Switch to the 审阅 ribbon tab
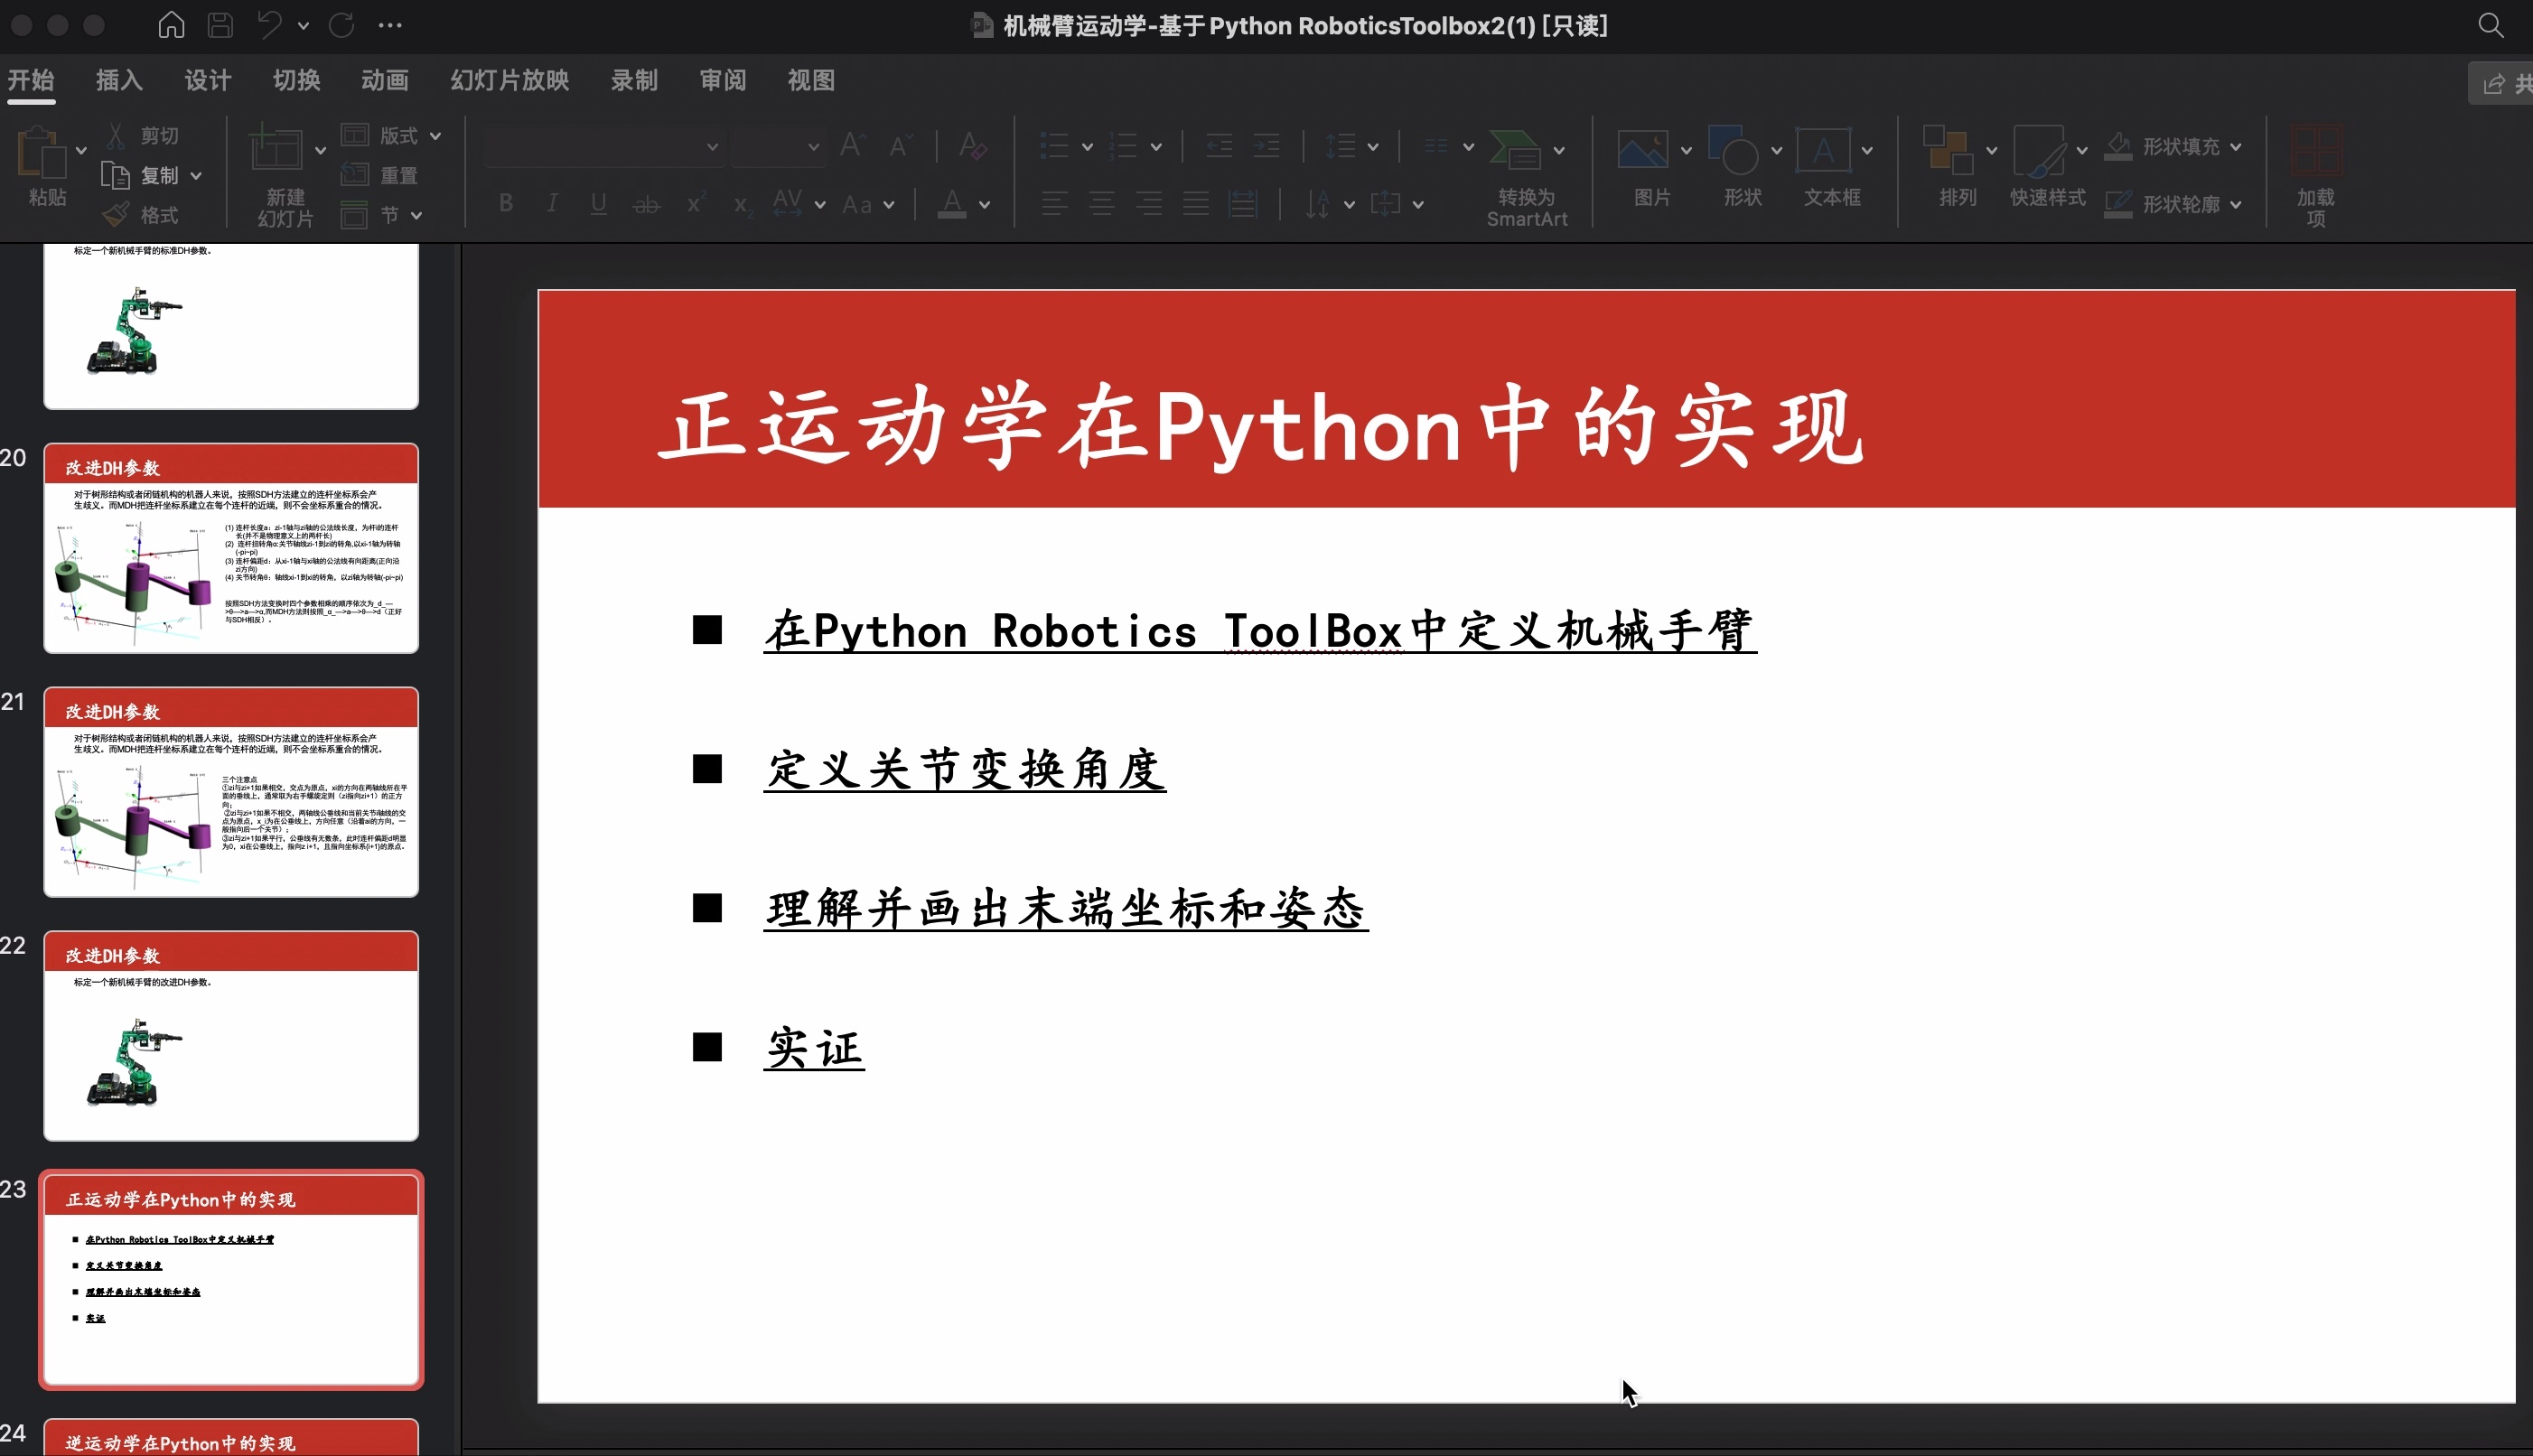Image resolution: width=2533 pixels, height=1456 pixels. click(722, 80)
